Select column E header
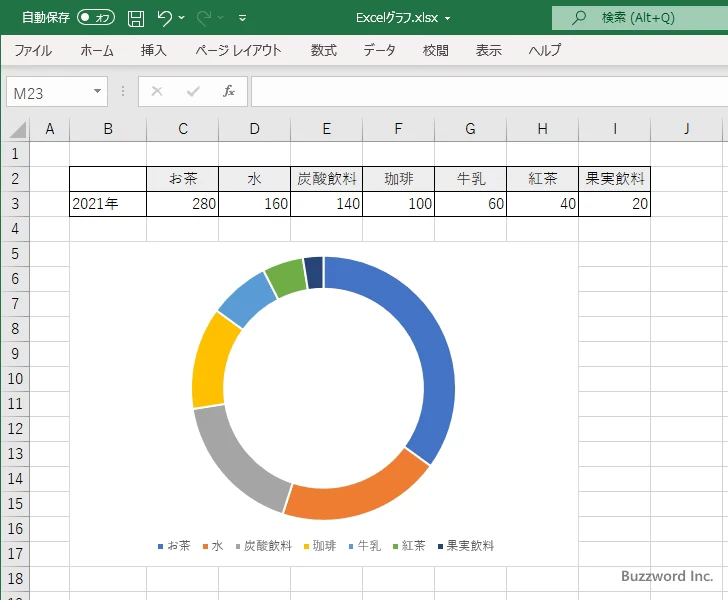The width and height of the screenshot is (728, 600). (326, 129)
